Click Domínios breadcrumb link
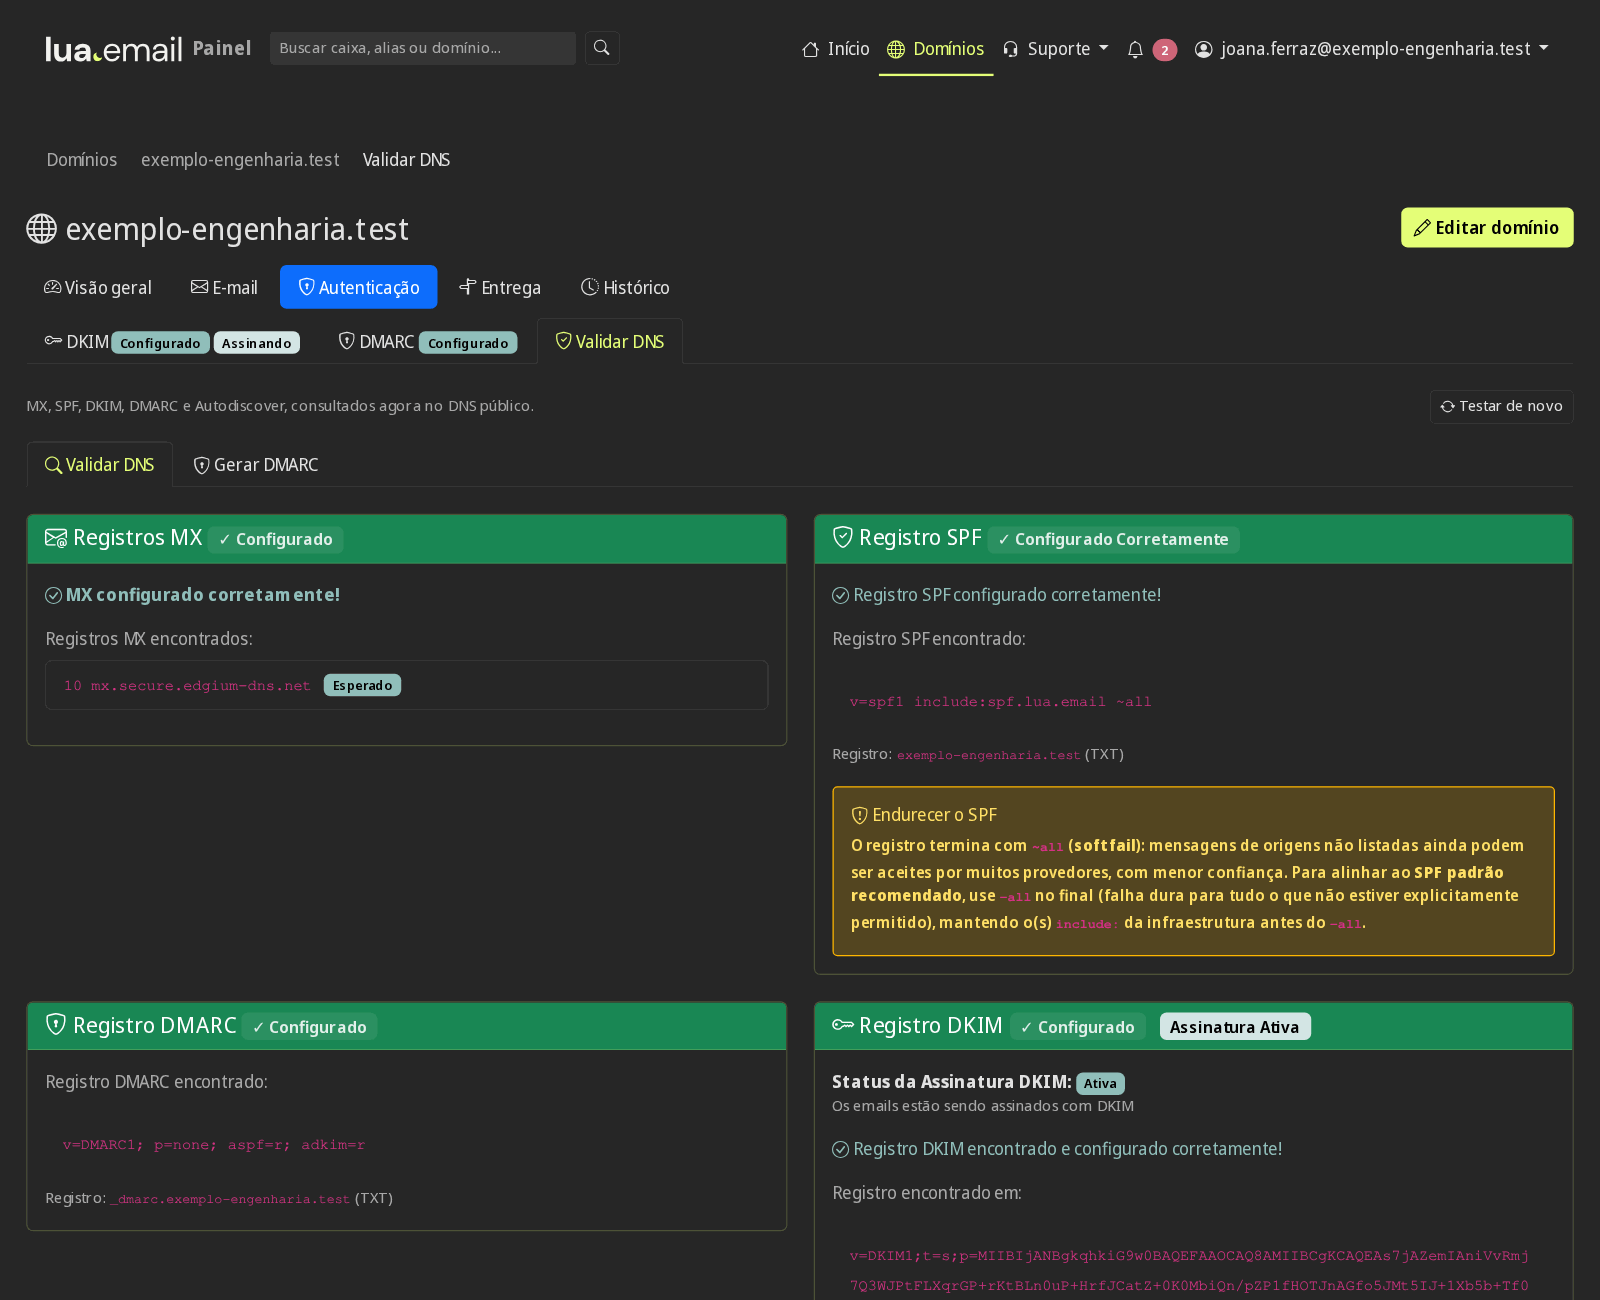This screenshot has width=1600, height=1300. (x=82, y=160)
